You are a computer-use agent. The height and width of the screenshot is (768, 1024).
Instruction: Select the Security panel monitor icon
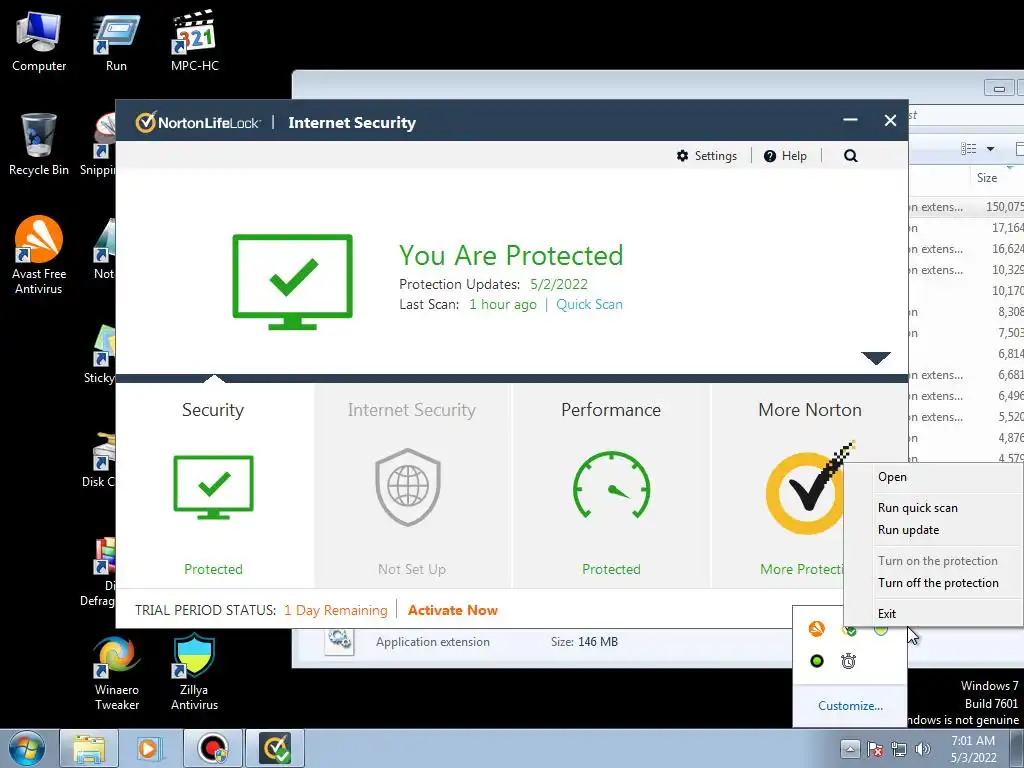214,487
